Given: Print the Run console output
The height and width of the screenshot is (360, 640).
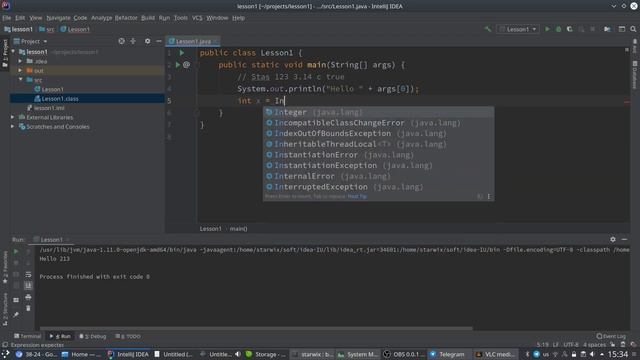Looking at the screenshot, I should click(28, 297).
